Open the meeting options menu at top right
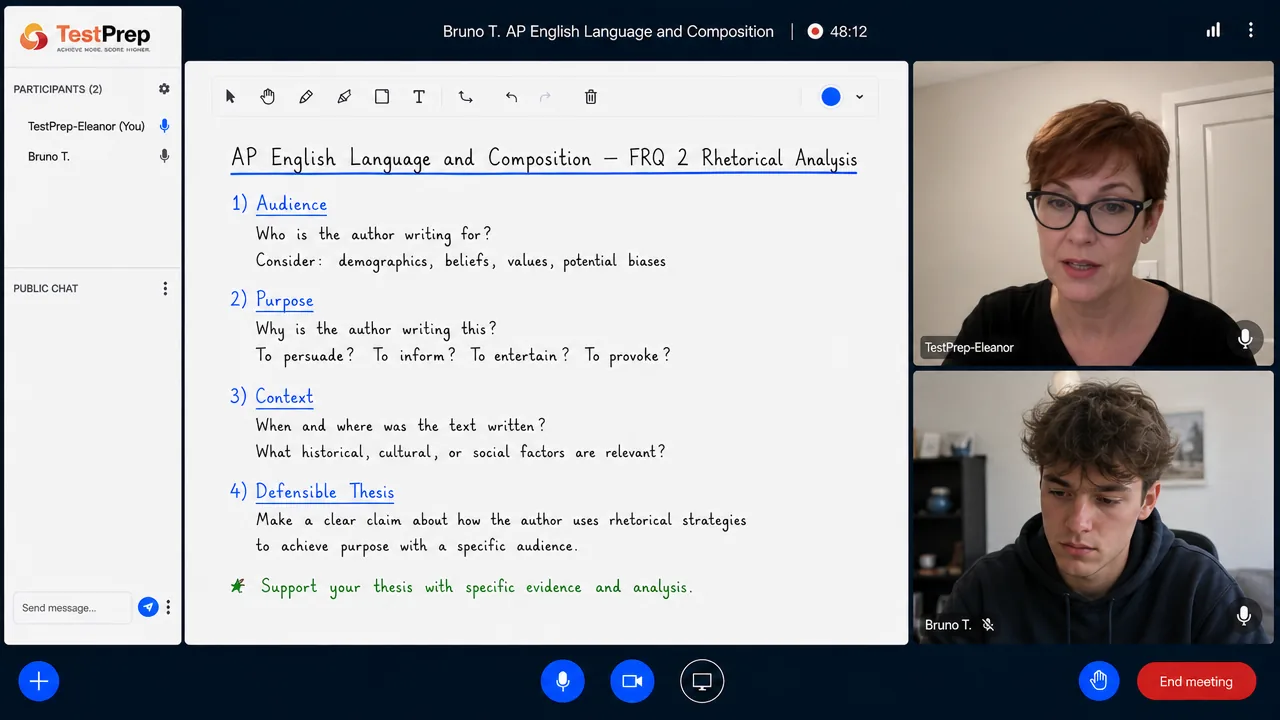Screen dimensions: 1280x720 [1250, 31]
